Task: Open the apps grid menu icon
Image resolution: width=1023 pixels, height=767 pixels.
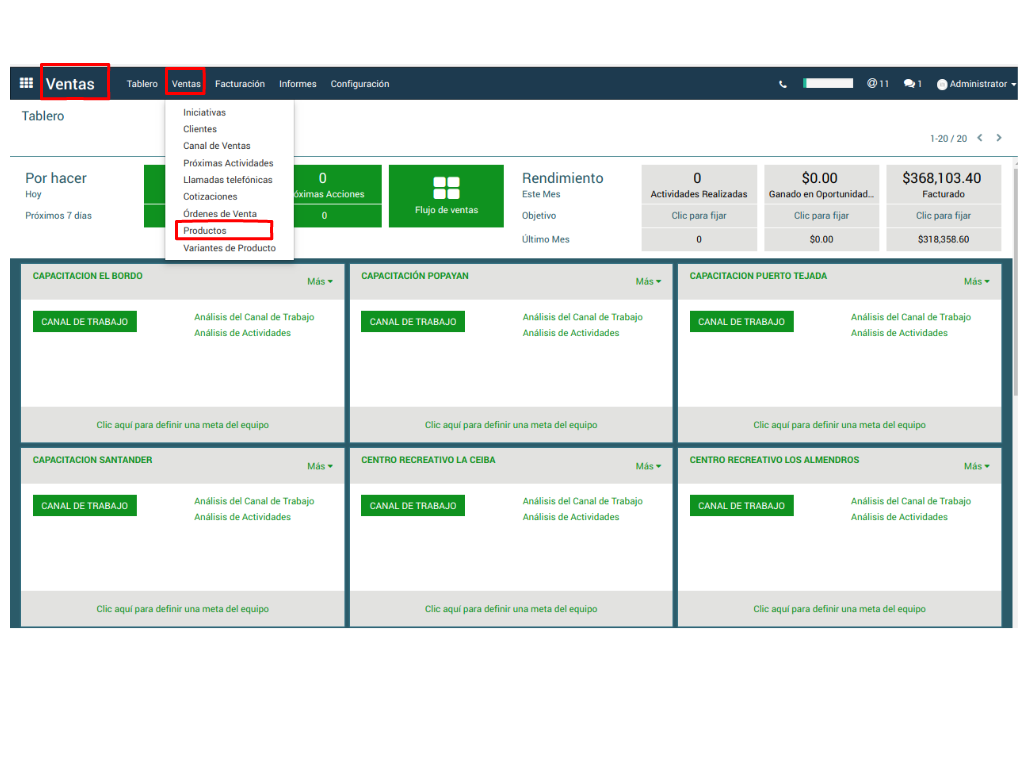Action: click(x=26, y=84)
